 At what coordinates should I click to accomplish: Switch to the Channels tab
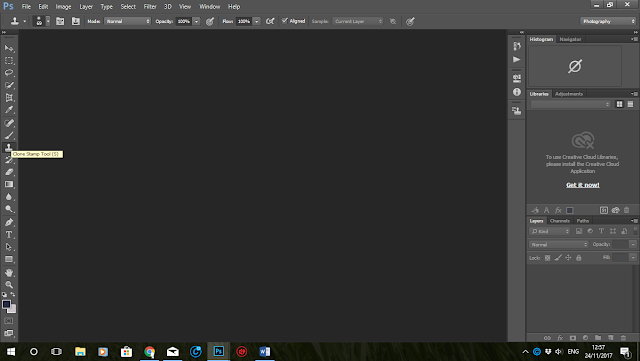click(x=559, y=221)
